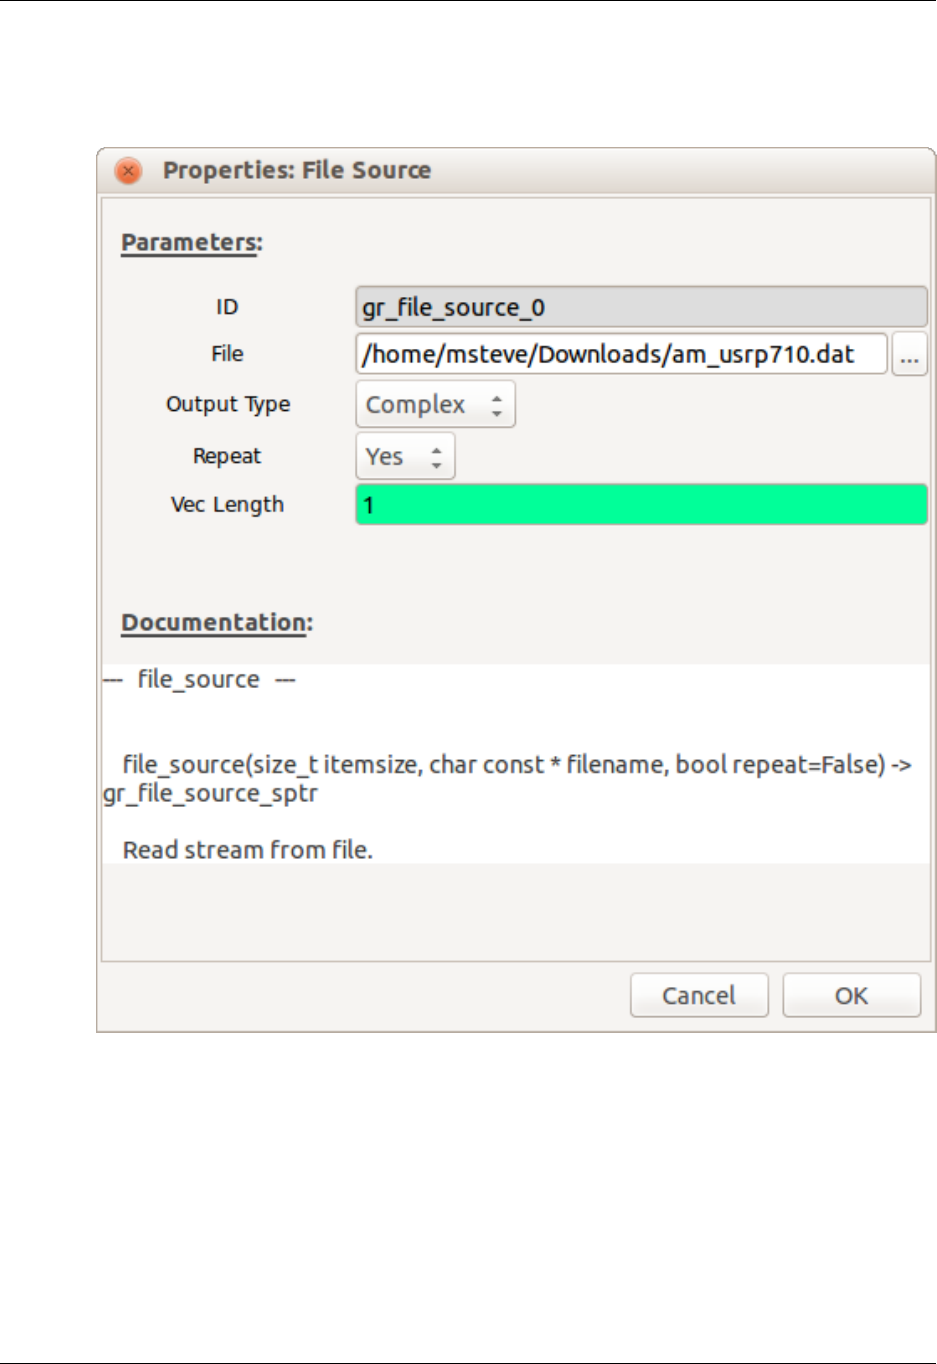Viewport: 937px width, 1364px height.
Task: Click the 'ID' parameter label
Action: click(x=227, y=307)
